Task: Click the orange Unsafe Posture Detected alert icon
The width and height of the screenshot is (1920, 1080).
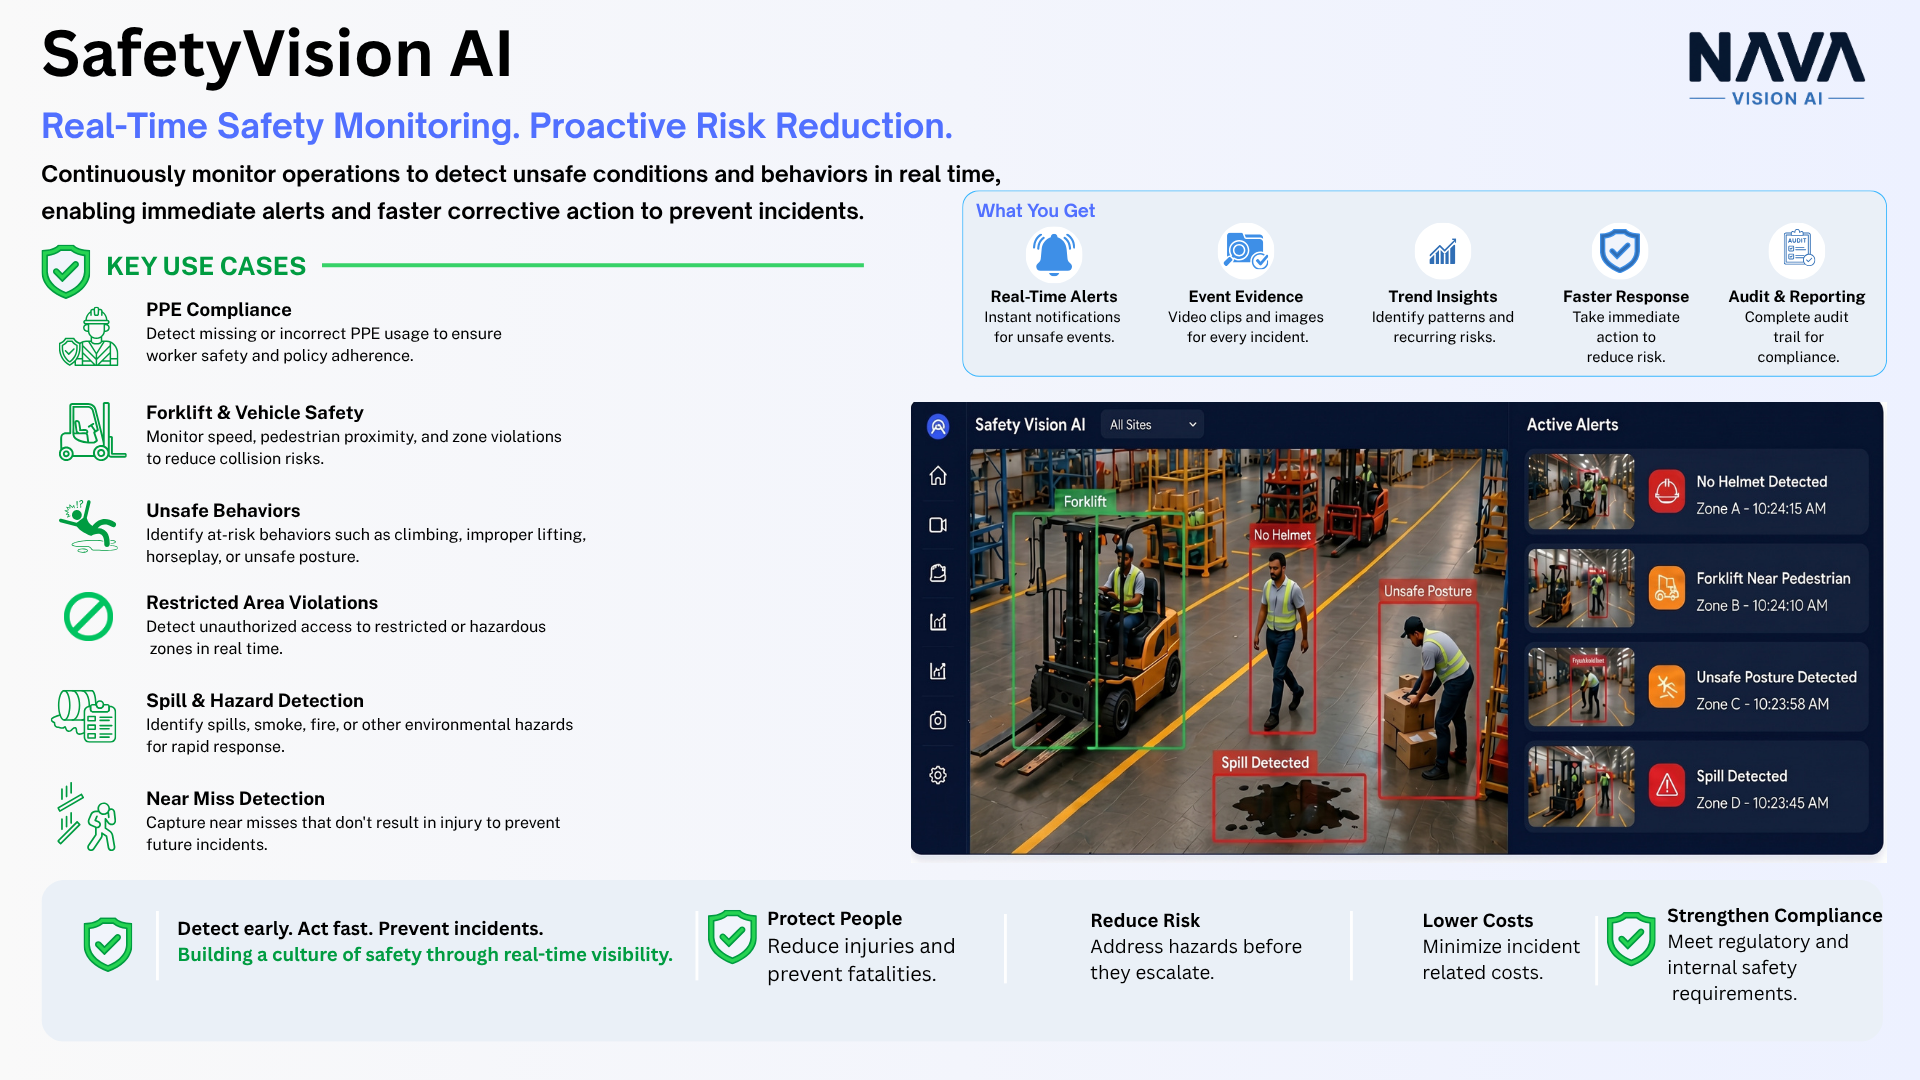Action: pyautogui.click(x=1667, y=687)
